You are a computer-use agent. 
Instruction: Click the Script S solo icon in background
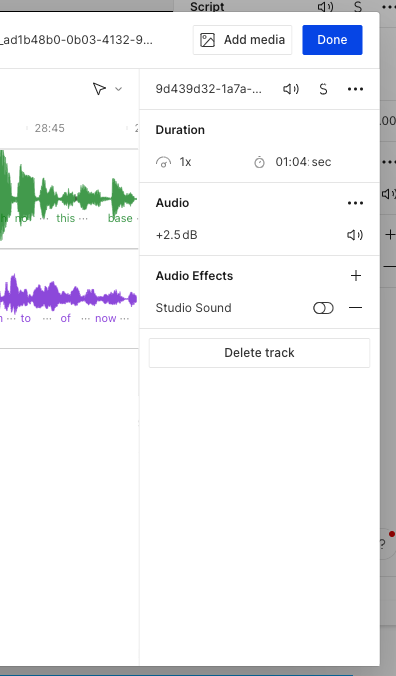coord(358,7)
